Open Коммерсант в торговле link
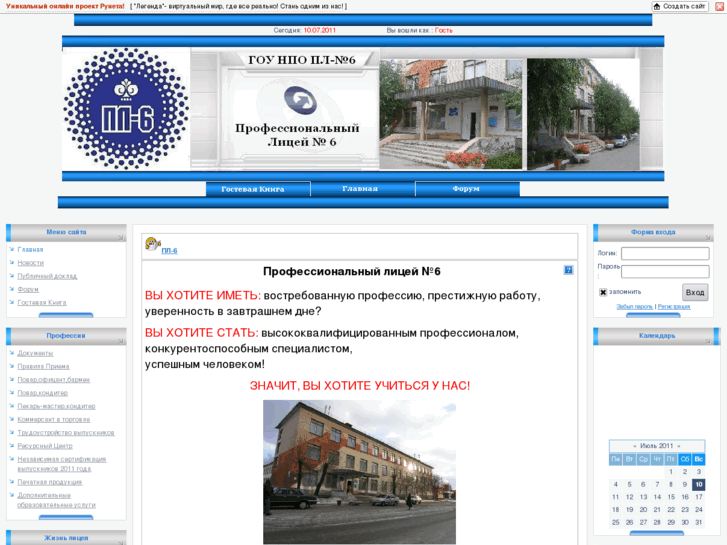 click(x=54, y=420)
